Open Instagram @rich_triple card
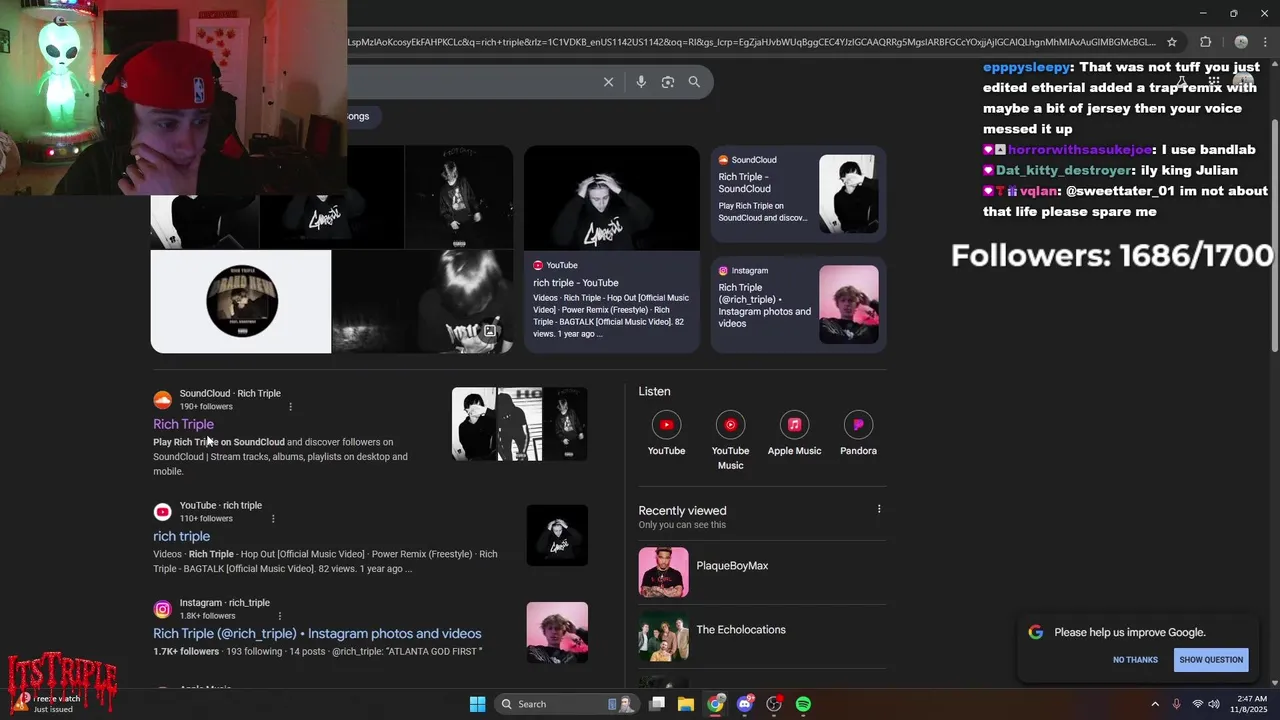This screenshot has height=720, width=1280. (798, 305)
